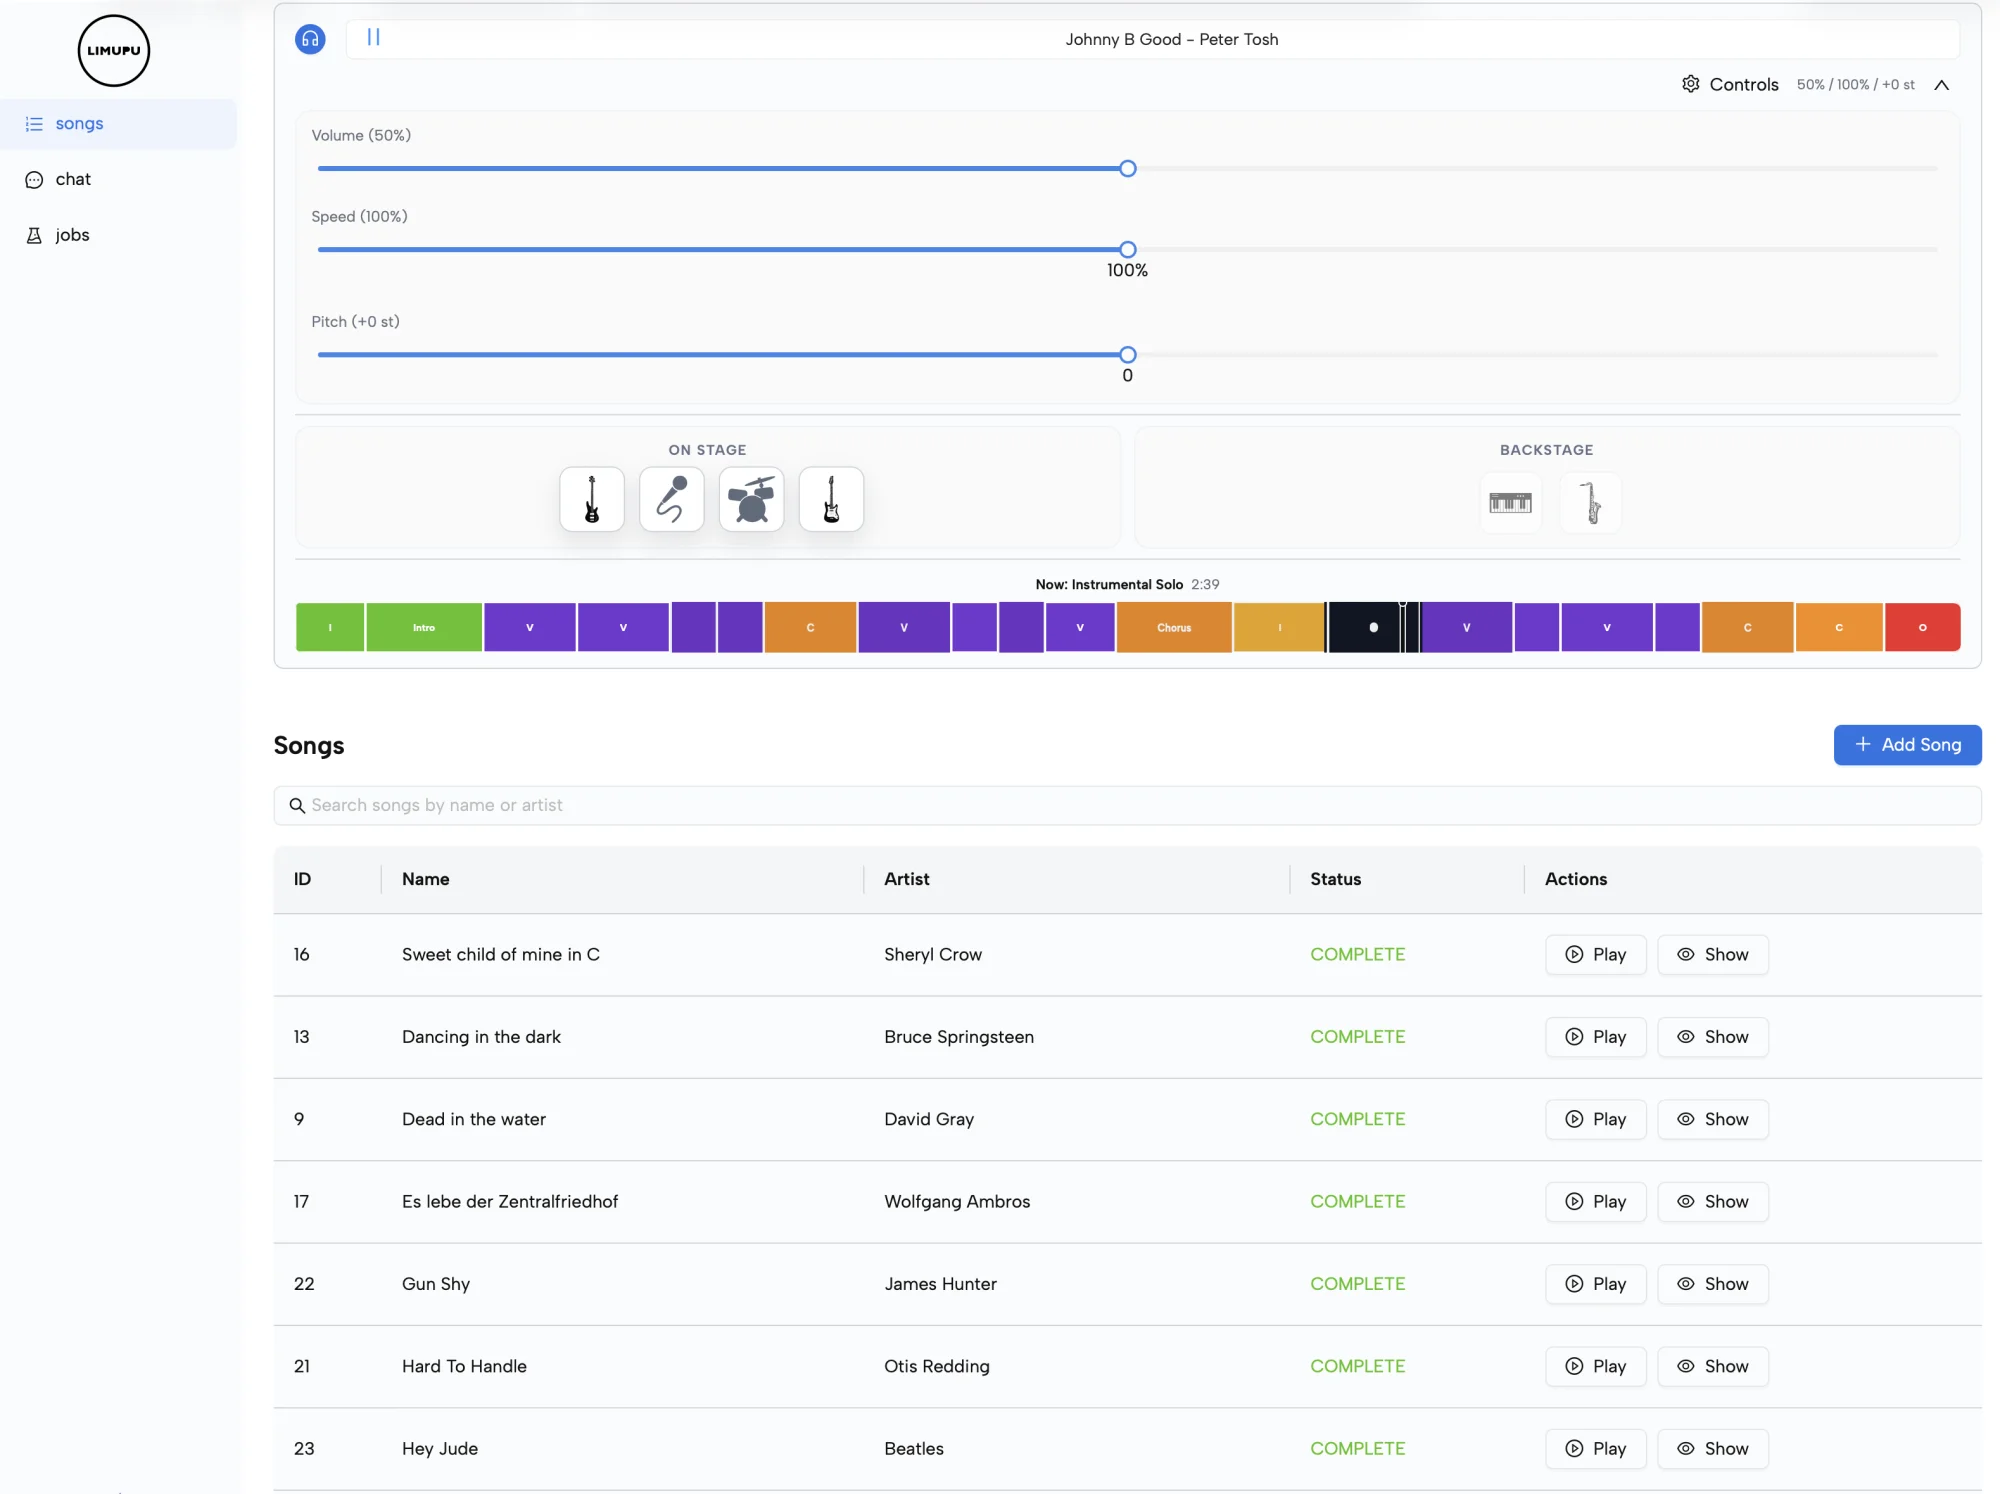The image size is (2000, 1494).
Task: Click the Add Song button
Action: point(1907,745)
